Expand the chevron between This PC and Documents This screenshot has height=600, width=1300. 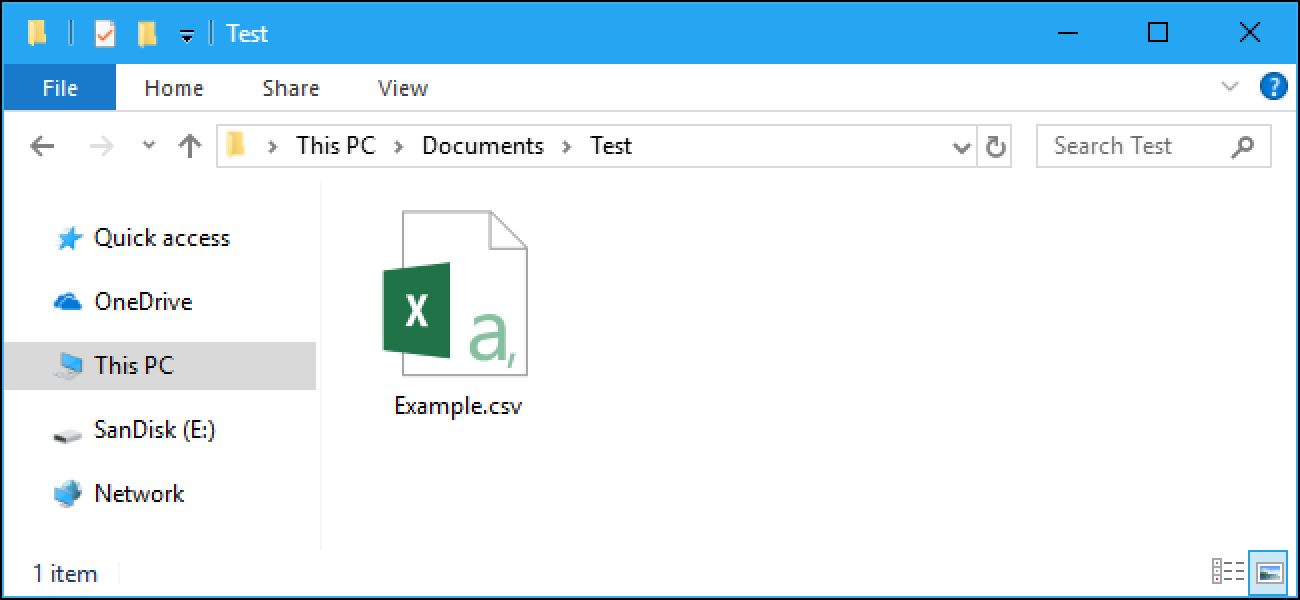[399, 147]
